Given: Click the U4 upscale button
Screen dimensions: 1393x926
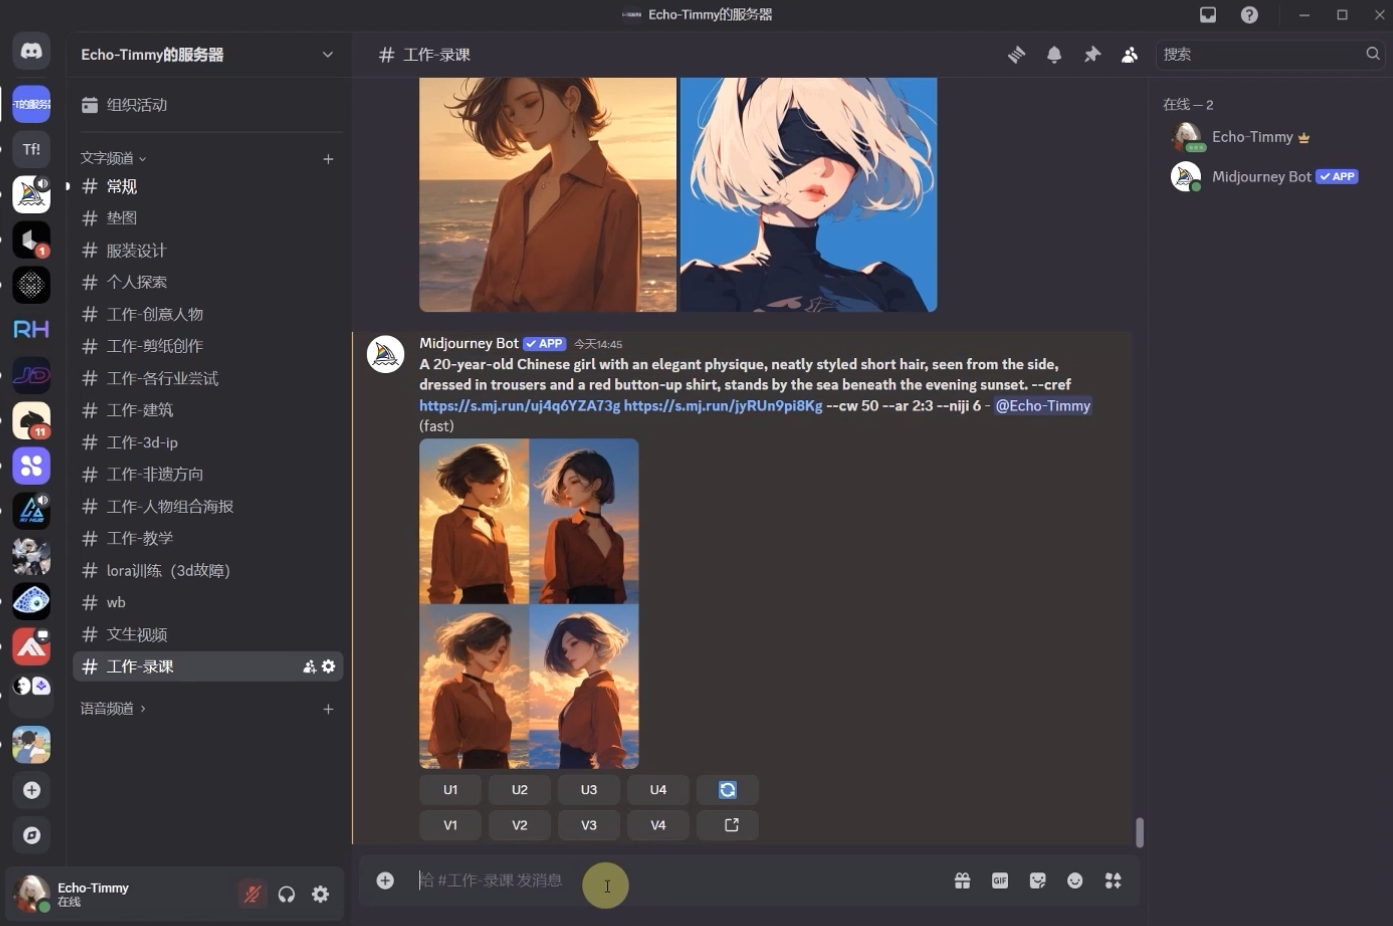Looking at the screenshot, I should pos(658,789).
